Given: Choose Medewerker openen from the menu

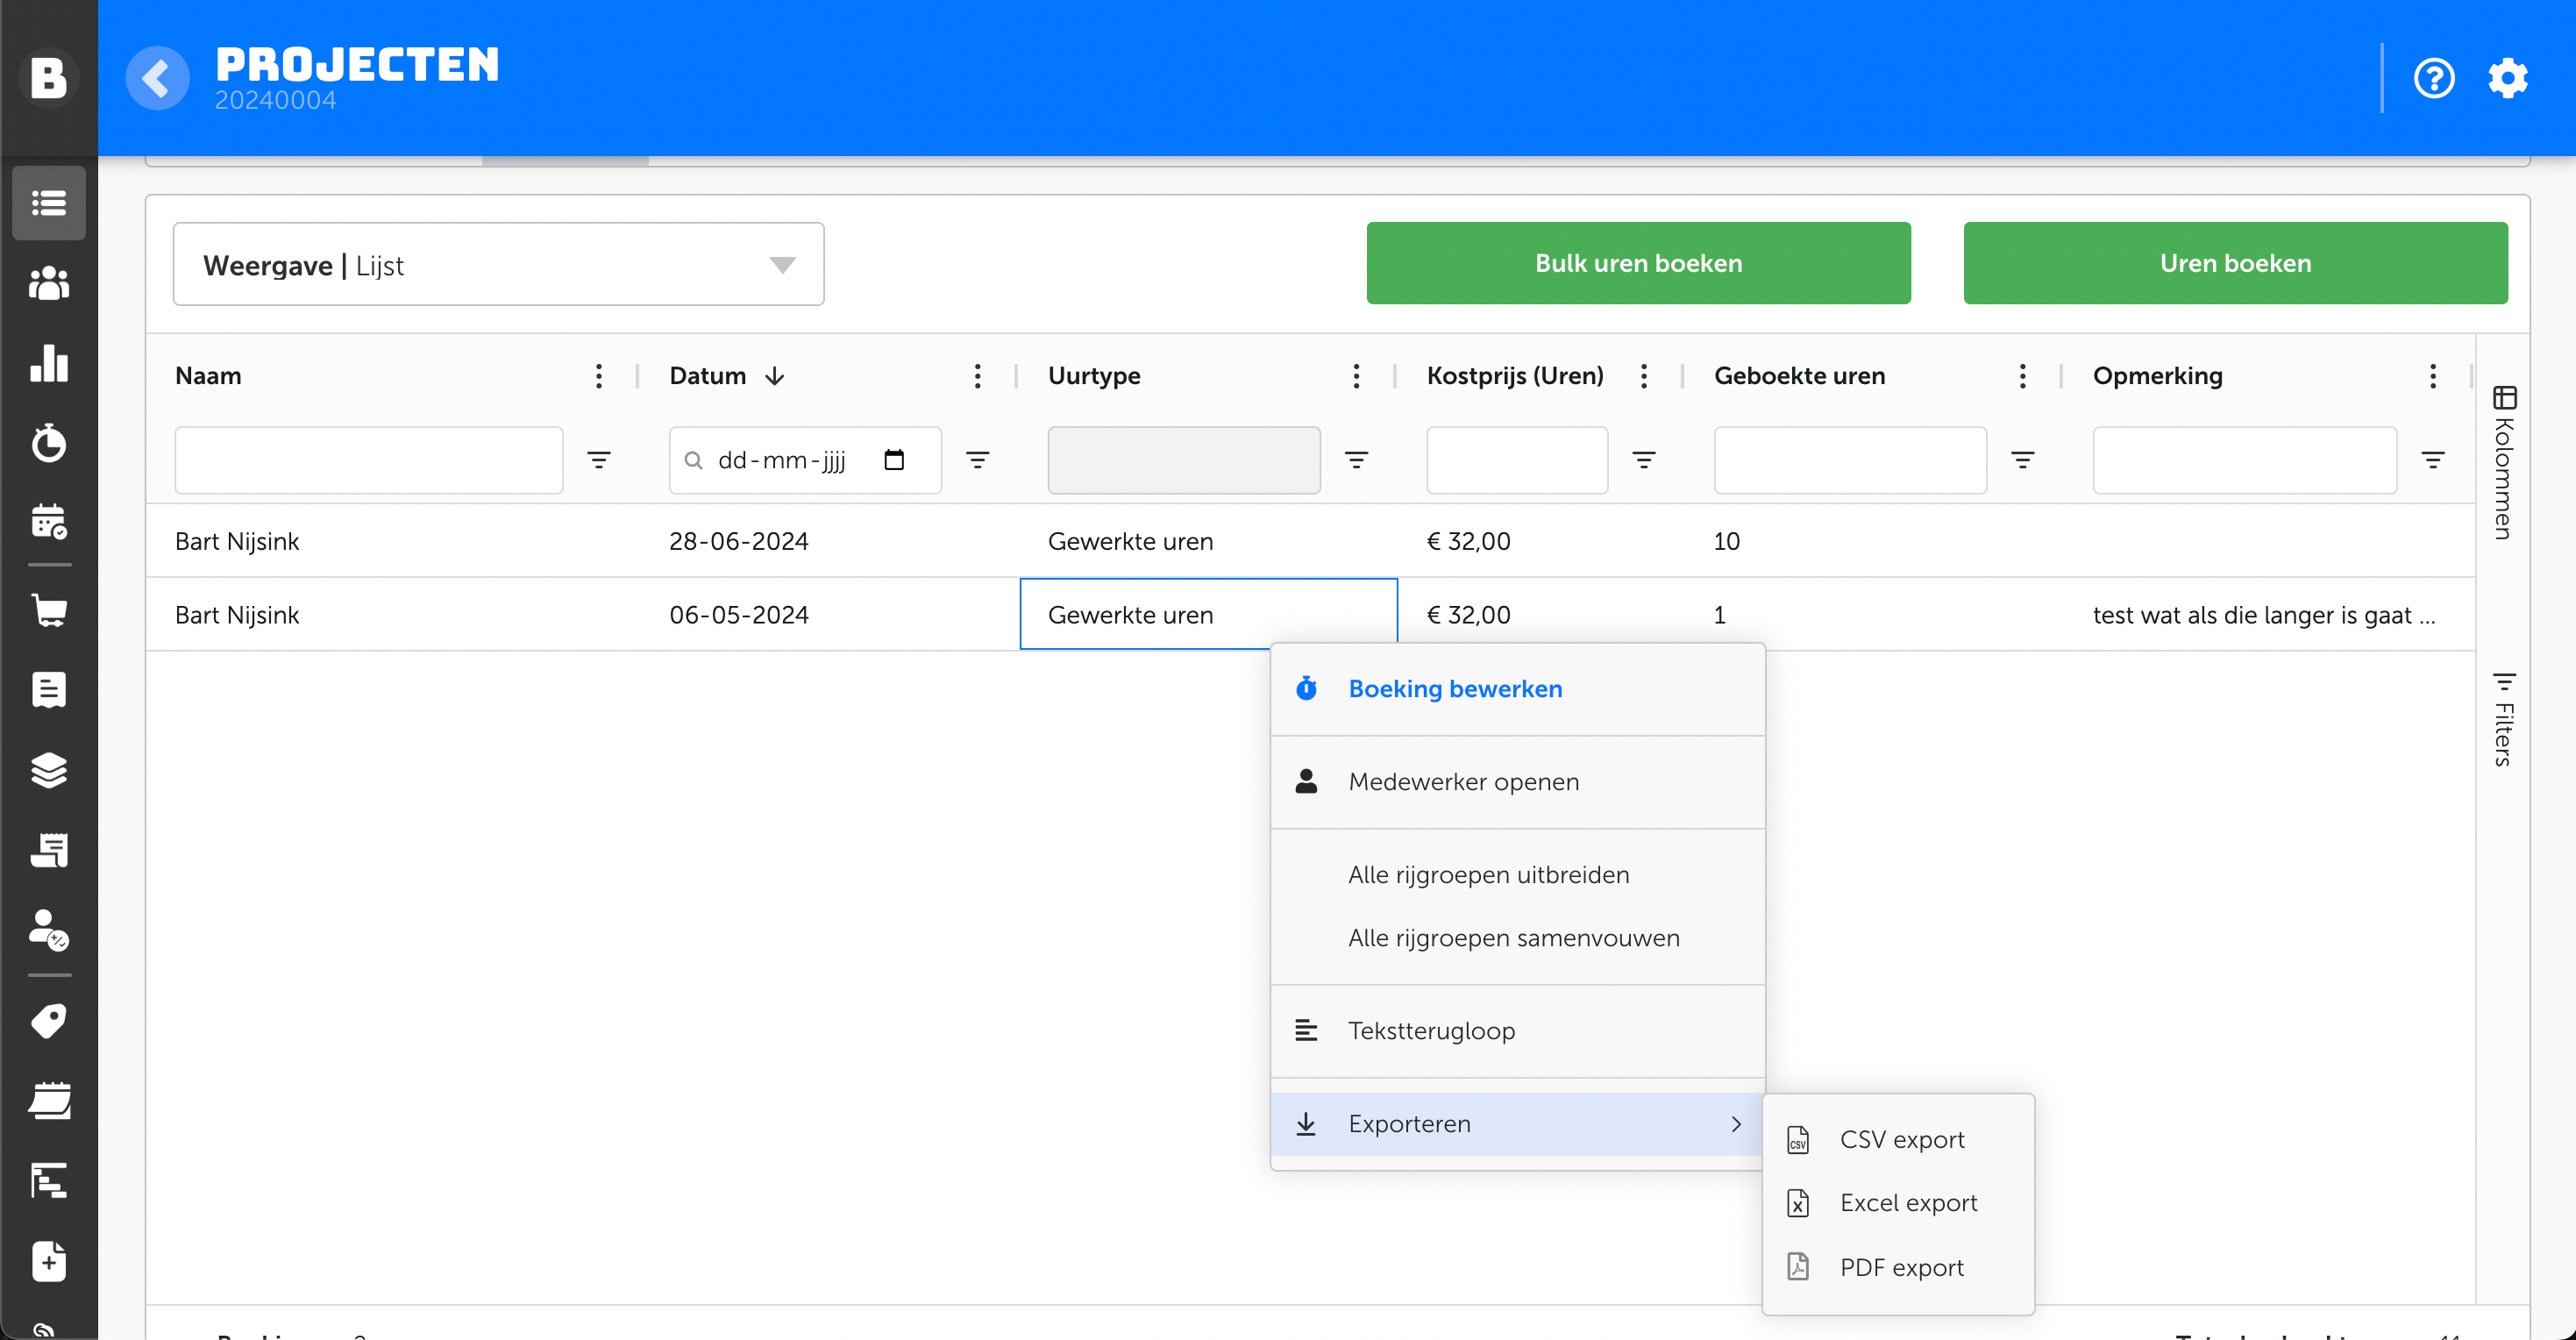Looking at the screenshot, I should [x=1517, y=782].
